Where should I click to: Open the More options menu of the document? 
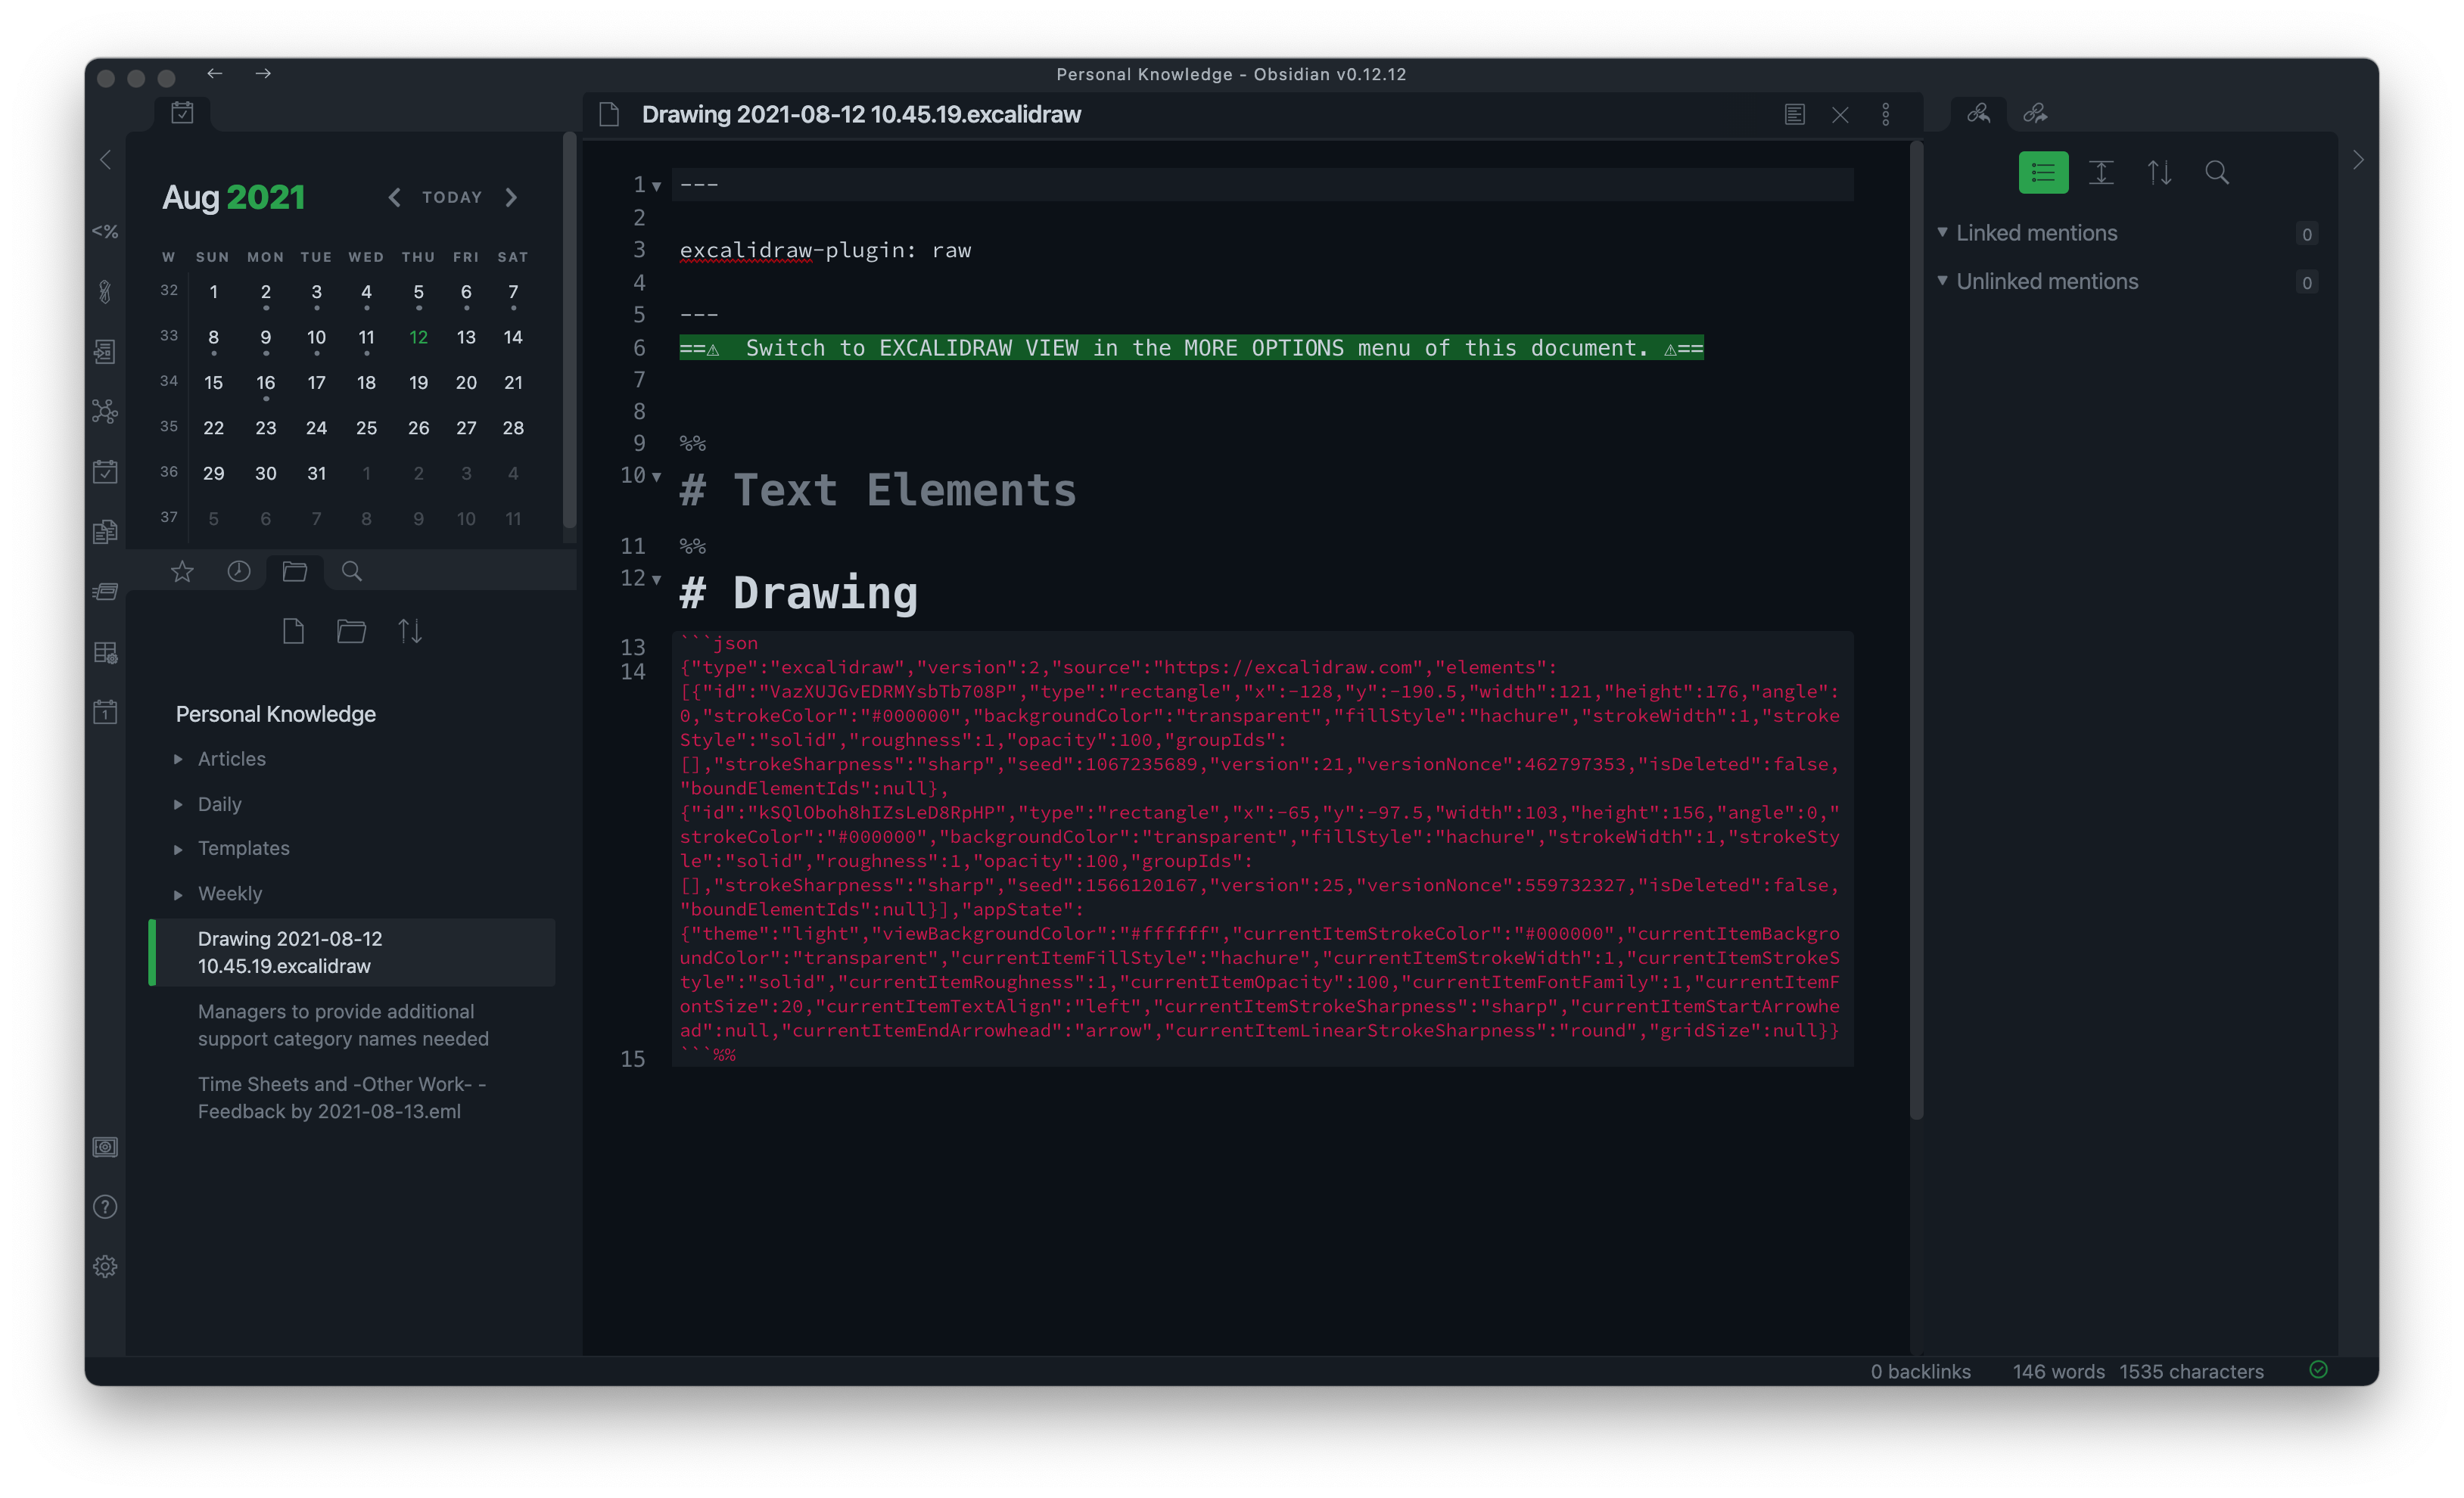point(1887,114)
